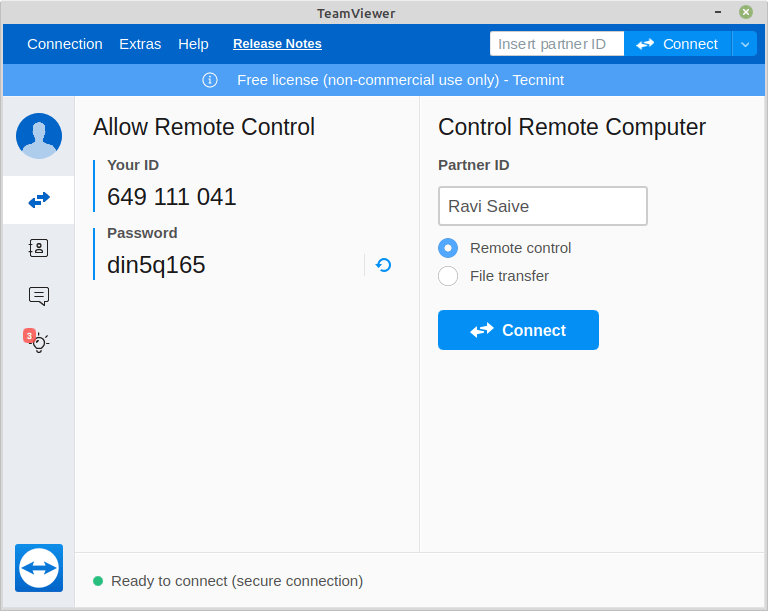The height and width of the screenshot is (611, 768).
Task: Click the large blue Connect button
Action: point(518,330)
